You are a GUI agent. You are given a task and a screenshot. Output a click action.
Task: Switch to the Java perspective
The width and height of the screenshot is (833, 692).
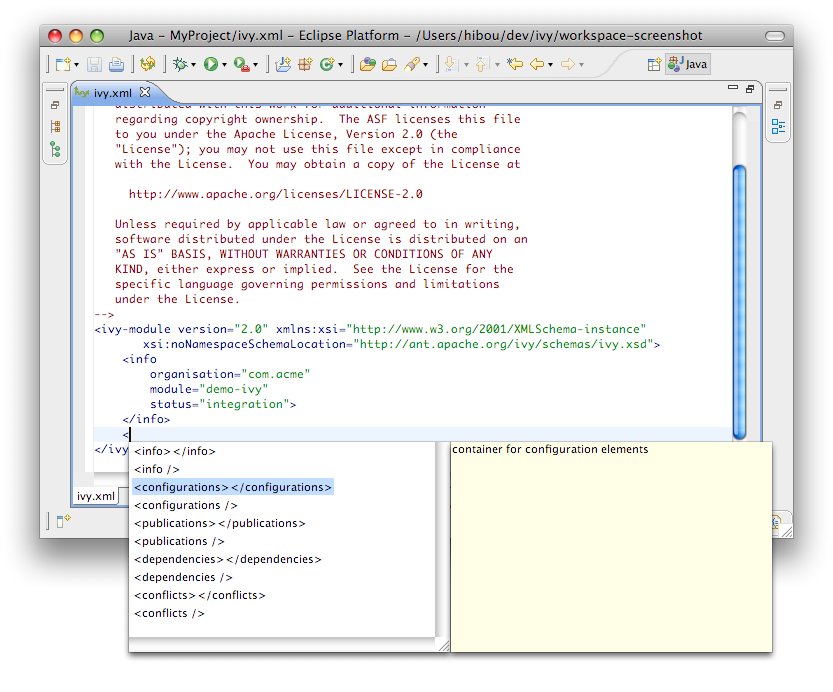[690, 65]
